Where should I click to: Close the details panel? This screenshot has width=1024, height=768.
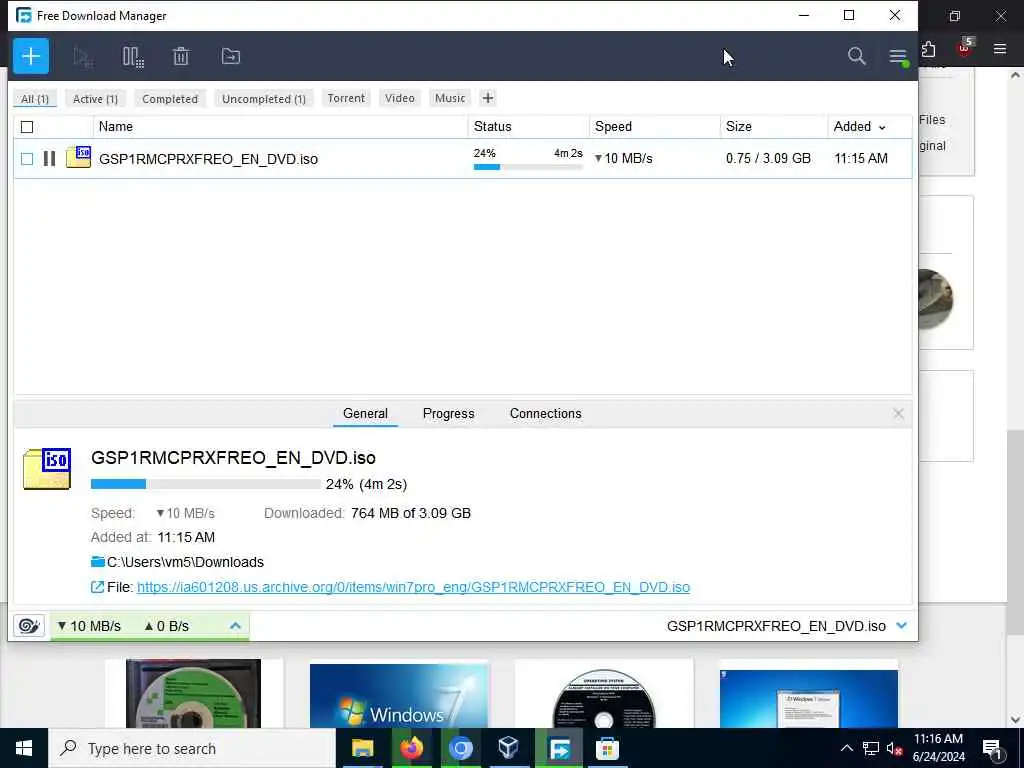tap(898, 413)
